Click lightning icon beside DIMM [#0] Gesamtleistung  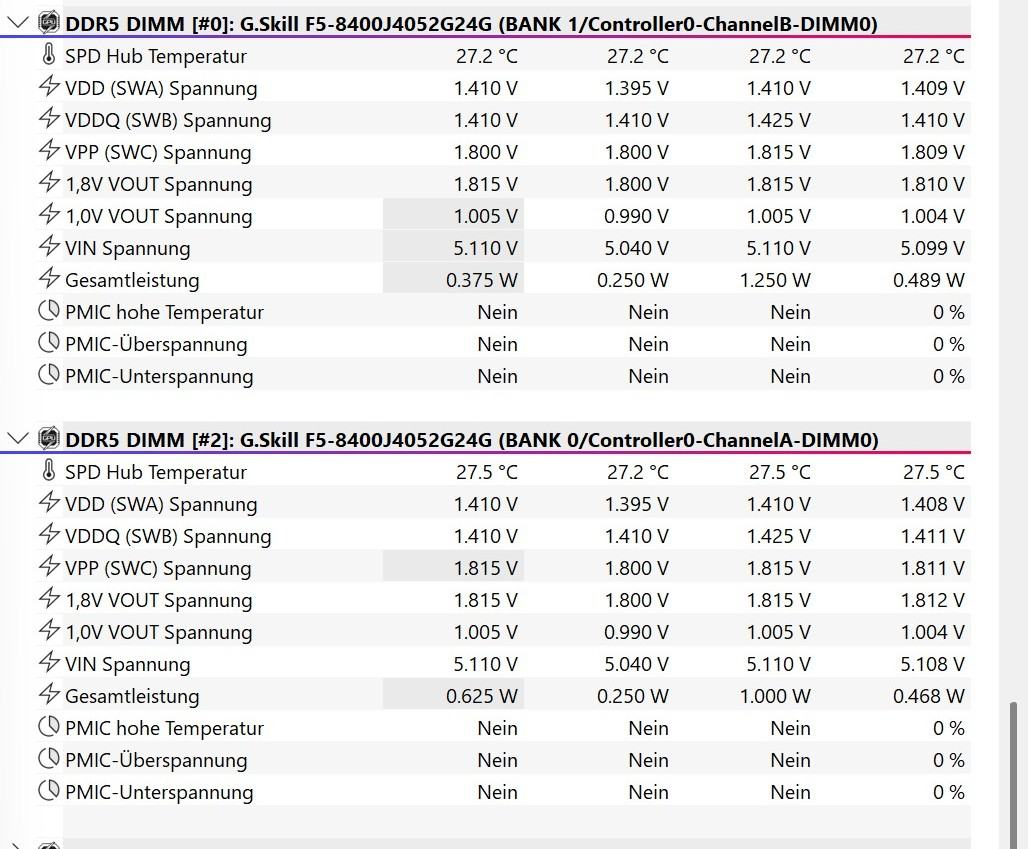[x=49, y=279]
